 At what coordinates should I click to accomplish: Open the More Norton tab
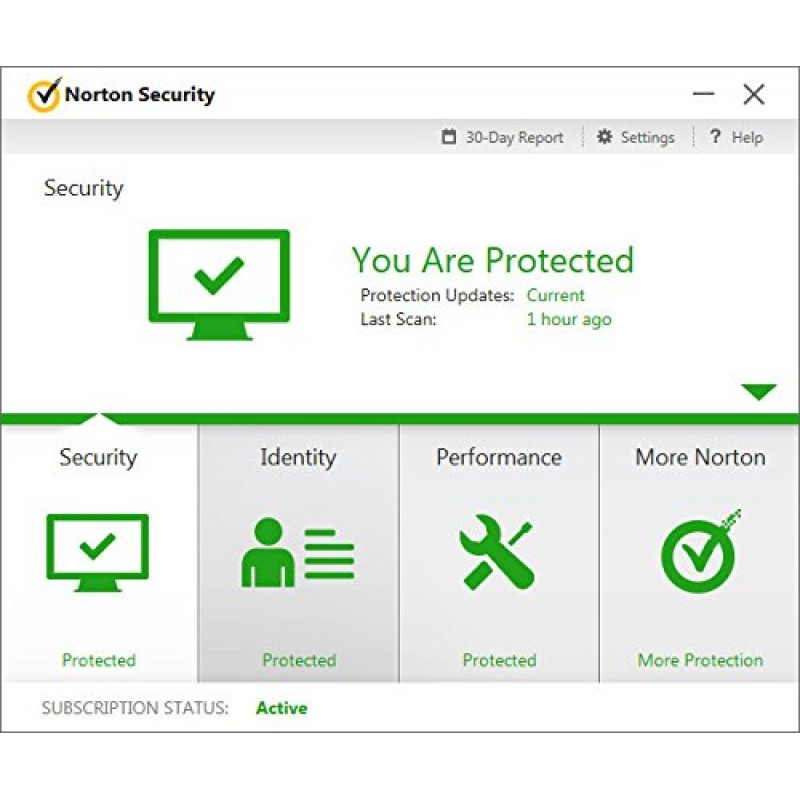pyautogui.click(x=700, y=458)
